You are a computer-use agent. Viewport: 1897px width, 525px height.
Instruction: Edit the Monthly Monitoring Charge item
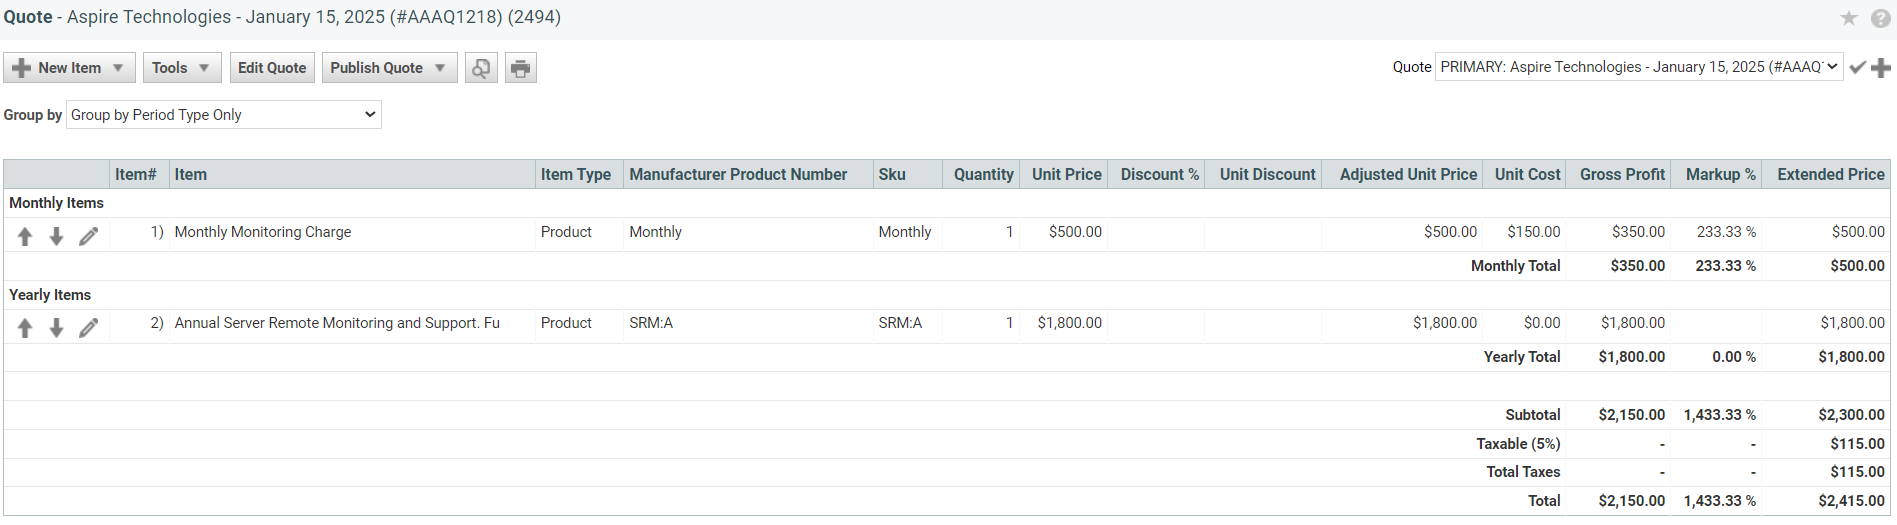pyautogui.click(x=89, y=236)
